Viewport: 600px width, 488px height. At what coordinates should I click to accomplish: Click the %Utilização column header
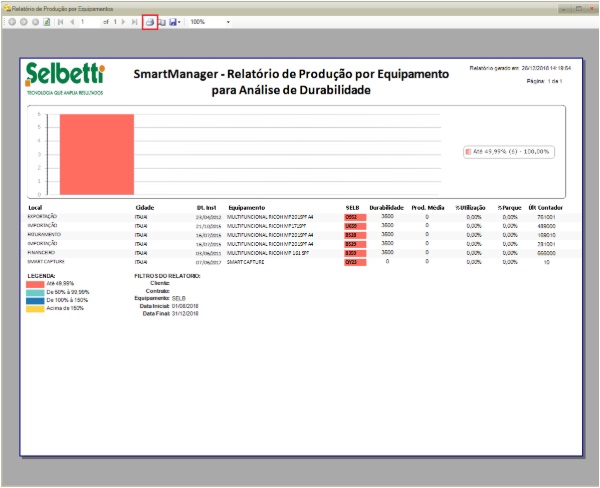(470, 208)
